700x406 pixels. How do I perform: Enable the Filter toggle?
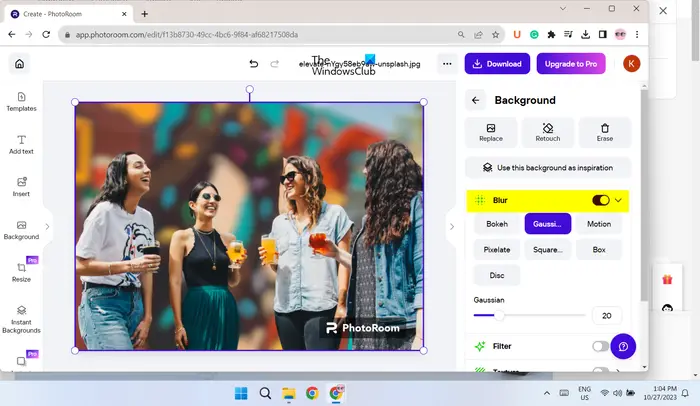(600, 346)
